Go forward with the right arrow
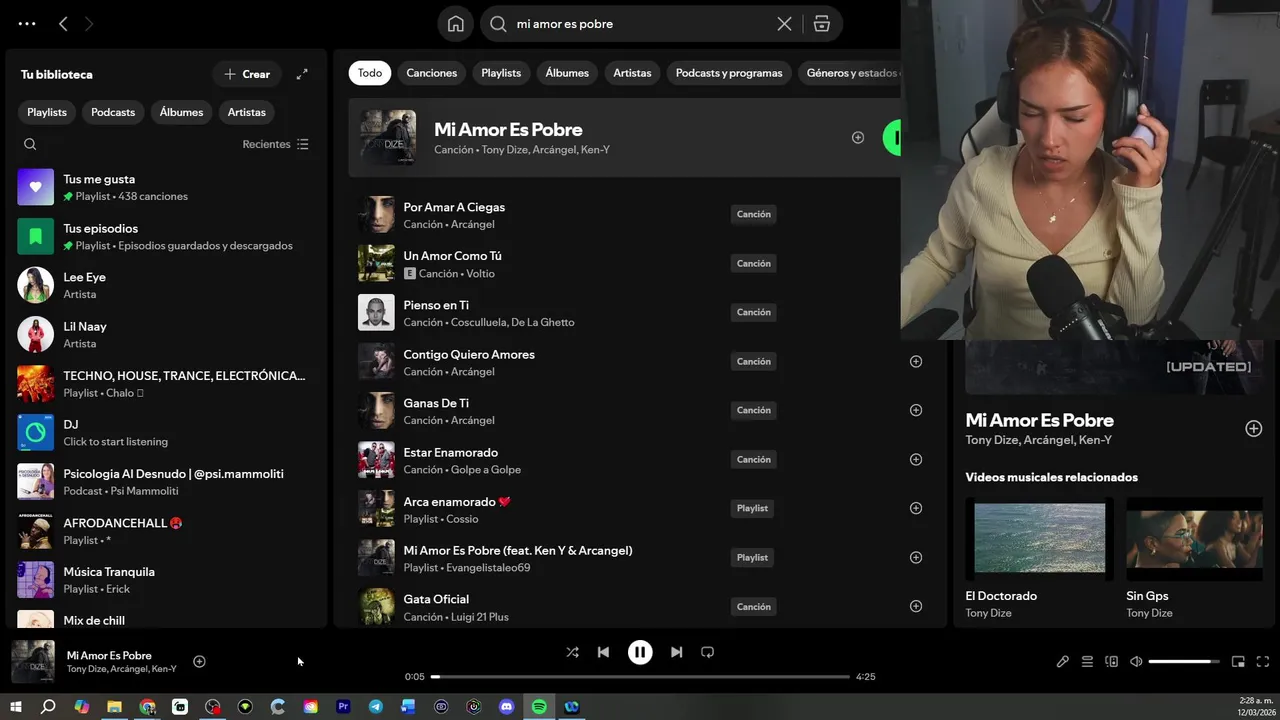 pyautogui.click(x=89, y=24)
